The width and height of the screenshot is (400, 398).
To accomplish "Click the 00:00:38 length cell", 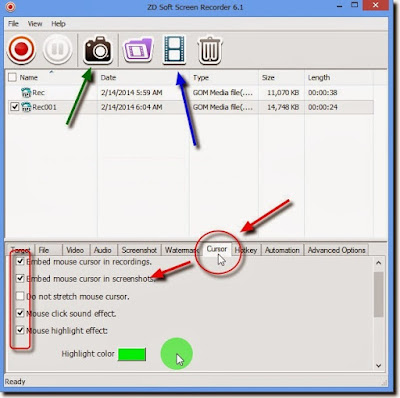I will tap(323, 92).
